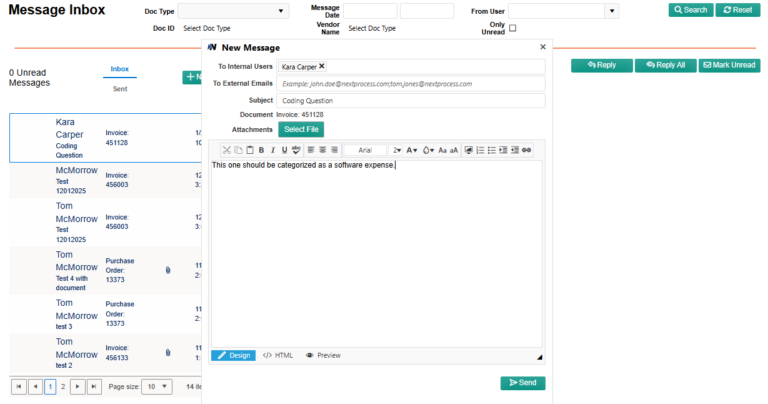Click Select File to attach a document
Screen dimensions: 768x404
(x=301, y=129)
